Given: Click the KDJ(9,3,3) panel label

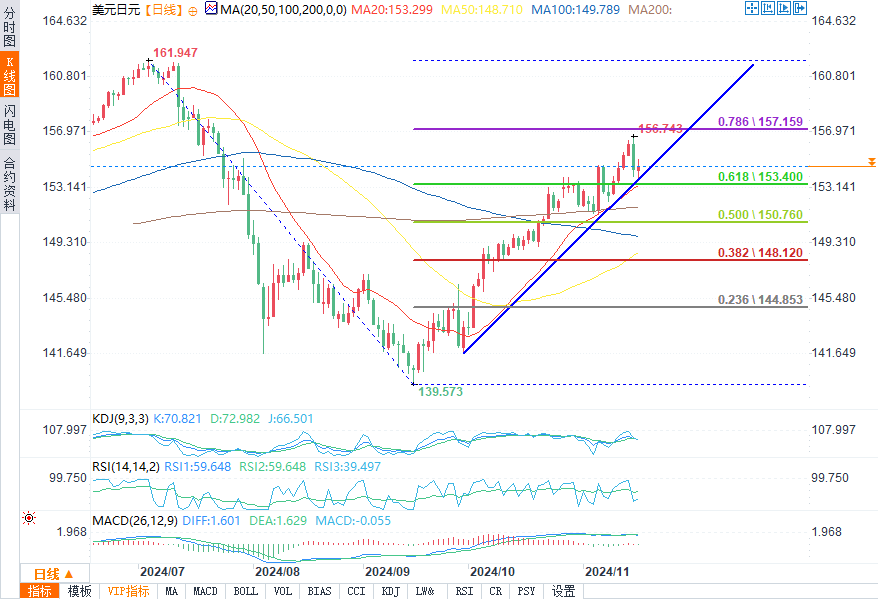Looking at the screenshot, I should pos(120,419).
